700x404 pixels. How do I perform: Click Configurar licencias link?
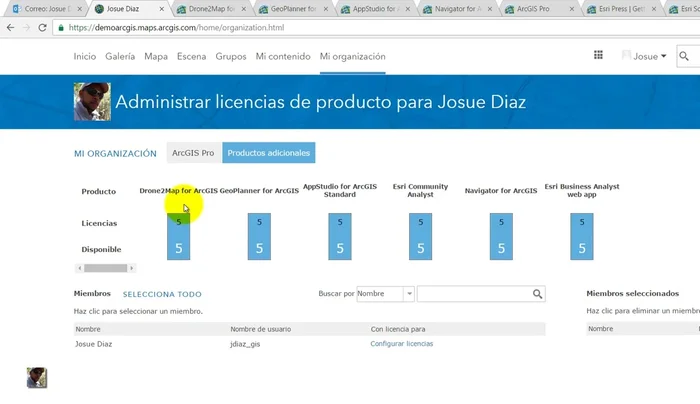coord(402,344)
